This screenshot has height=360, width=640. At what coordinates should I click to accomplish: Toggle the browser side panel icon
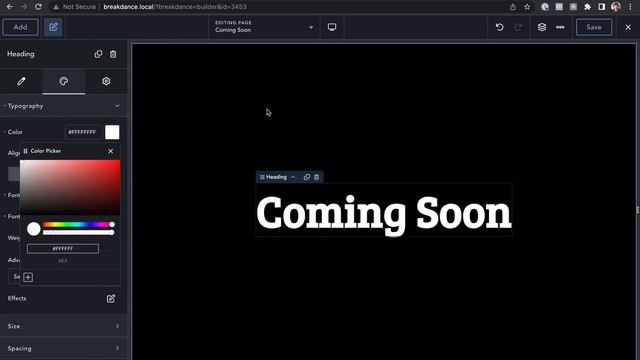[x=601, y=7]
